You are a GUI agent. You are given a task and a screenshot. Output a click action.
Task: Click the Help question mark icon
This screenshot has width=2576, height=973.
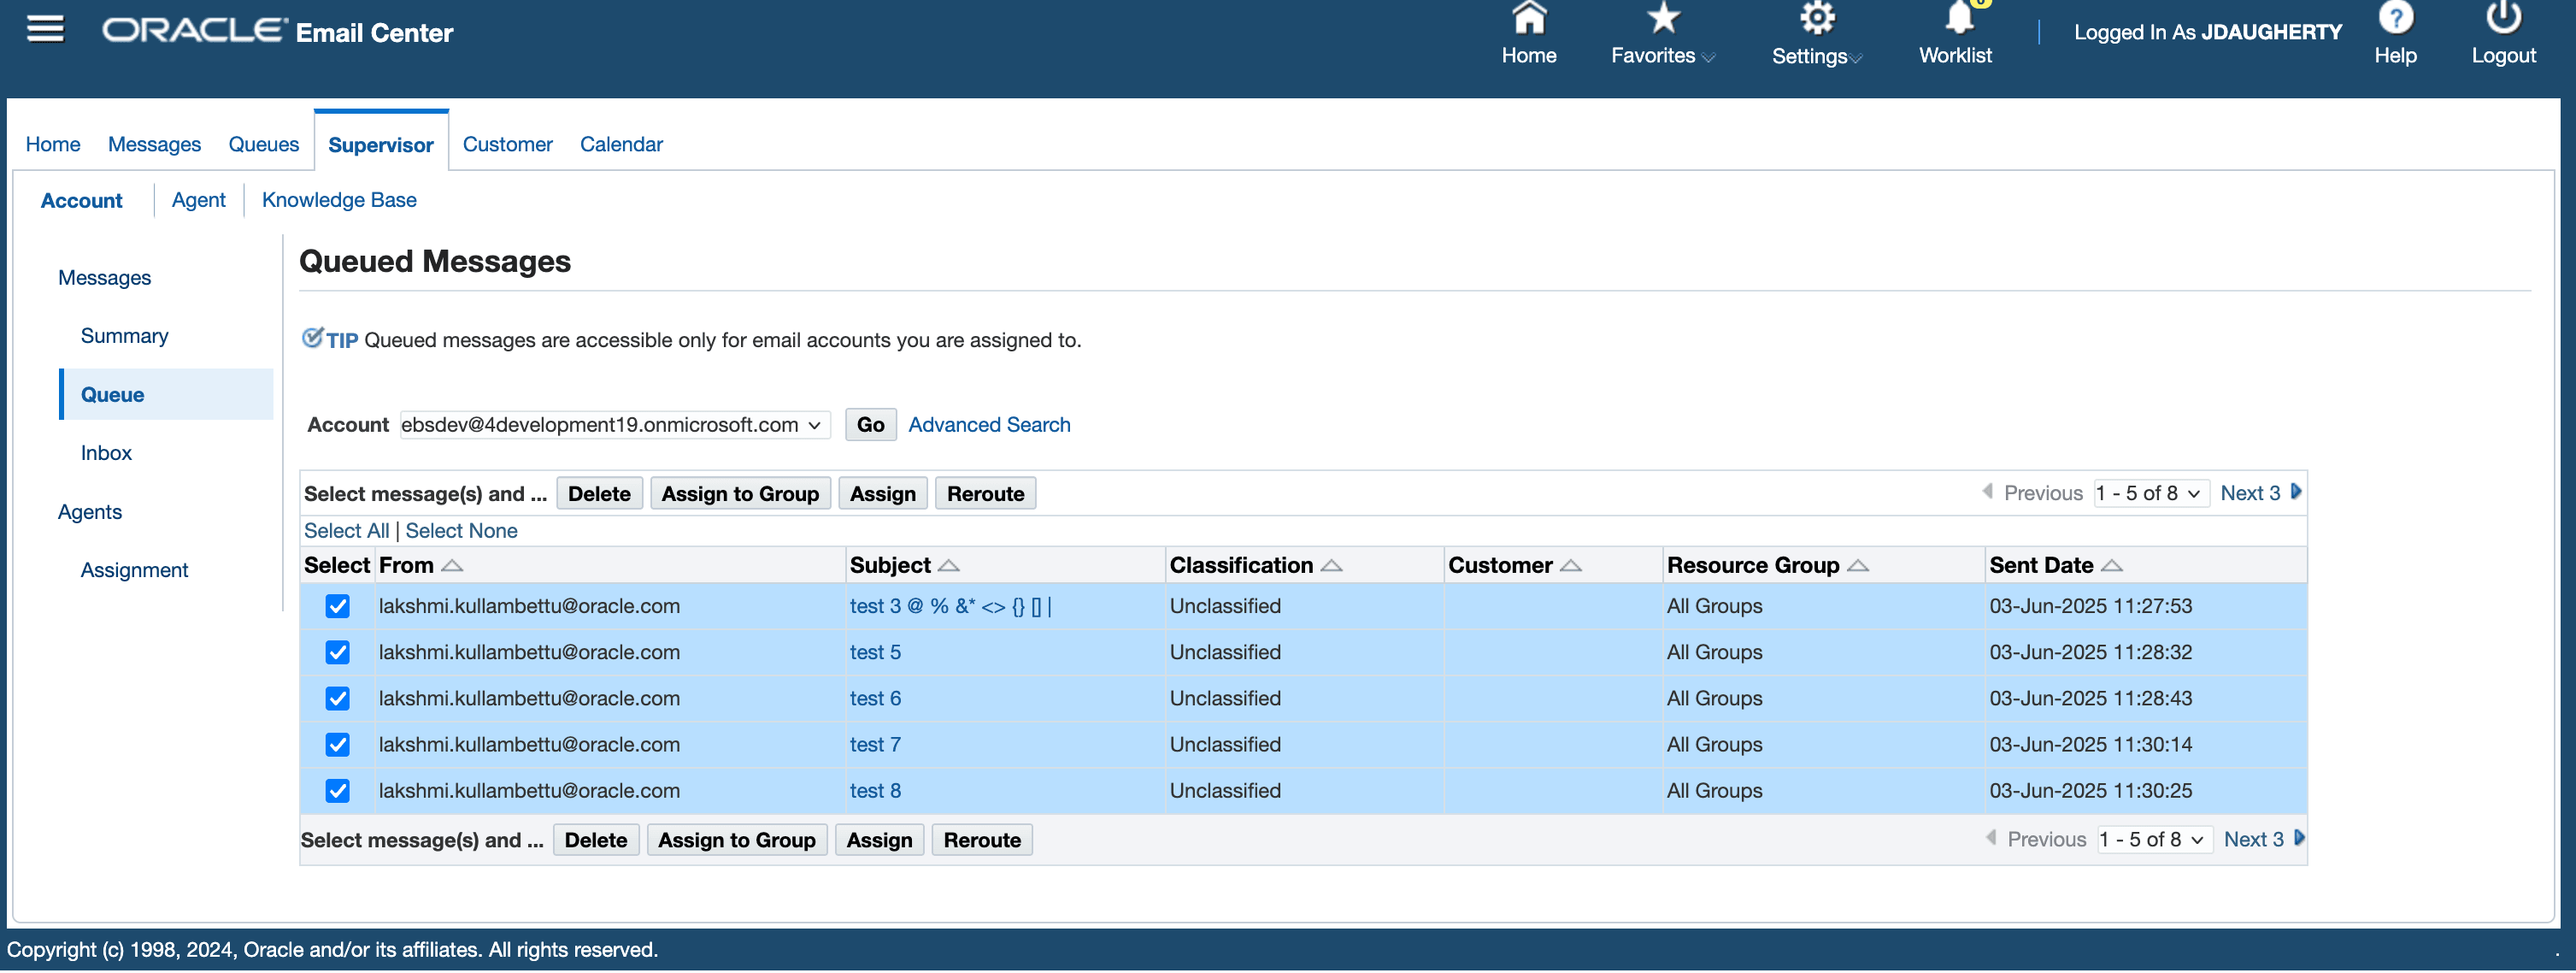(x=2395, y=18)
